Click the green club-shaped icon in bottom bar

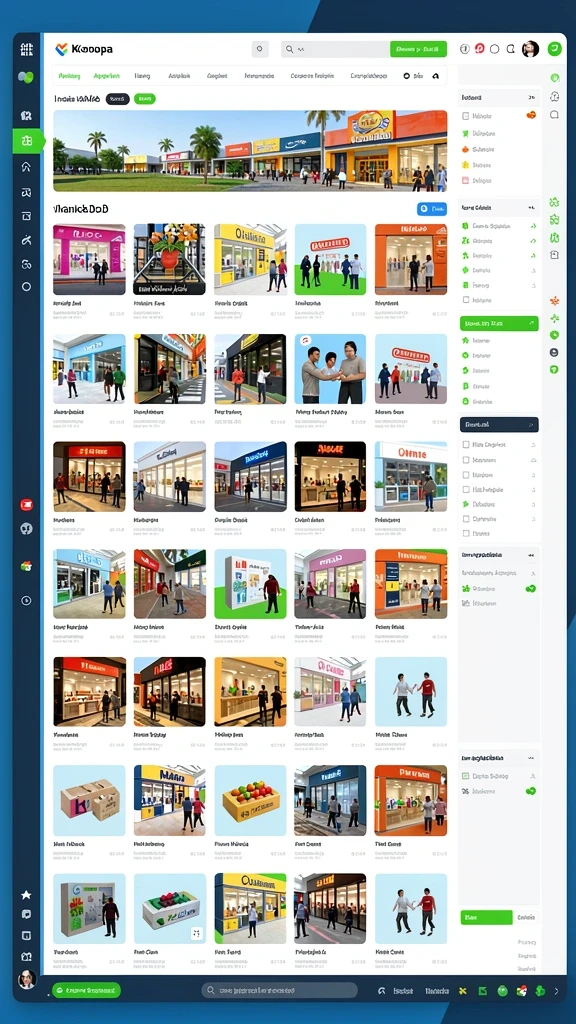(540, 991)
